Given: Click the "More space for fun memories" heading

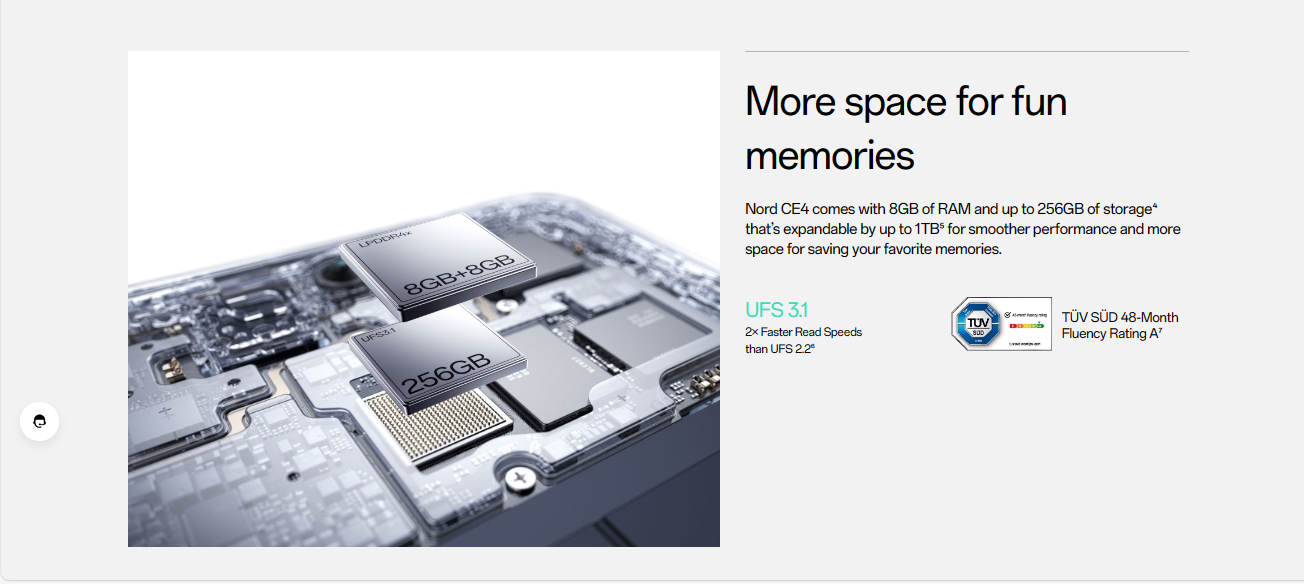Looking at the screenshot, I should (906, 128).
